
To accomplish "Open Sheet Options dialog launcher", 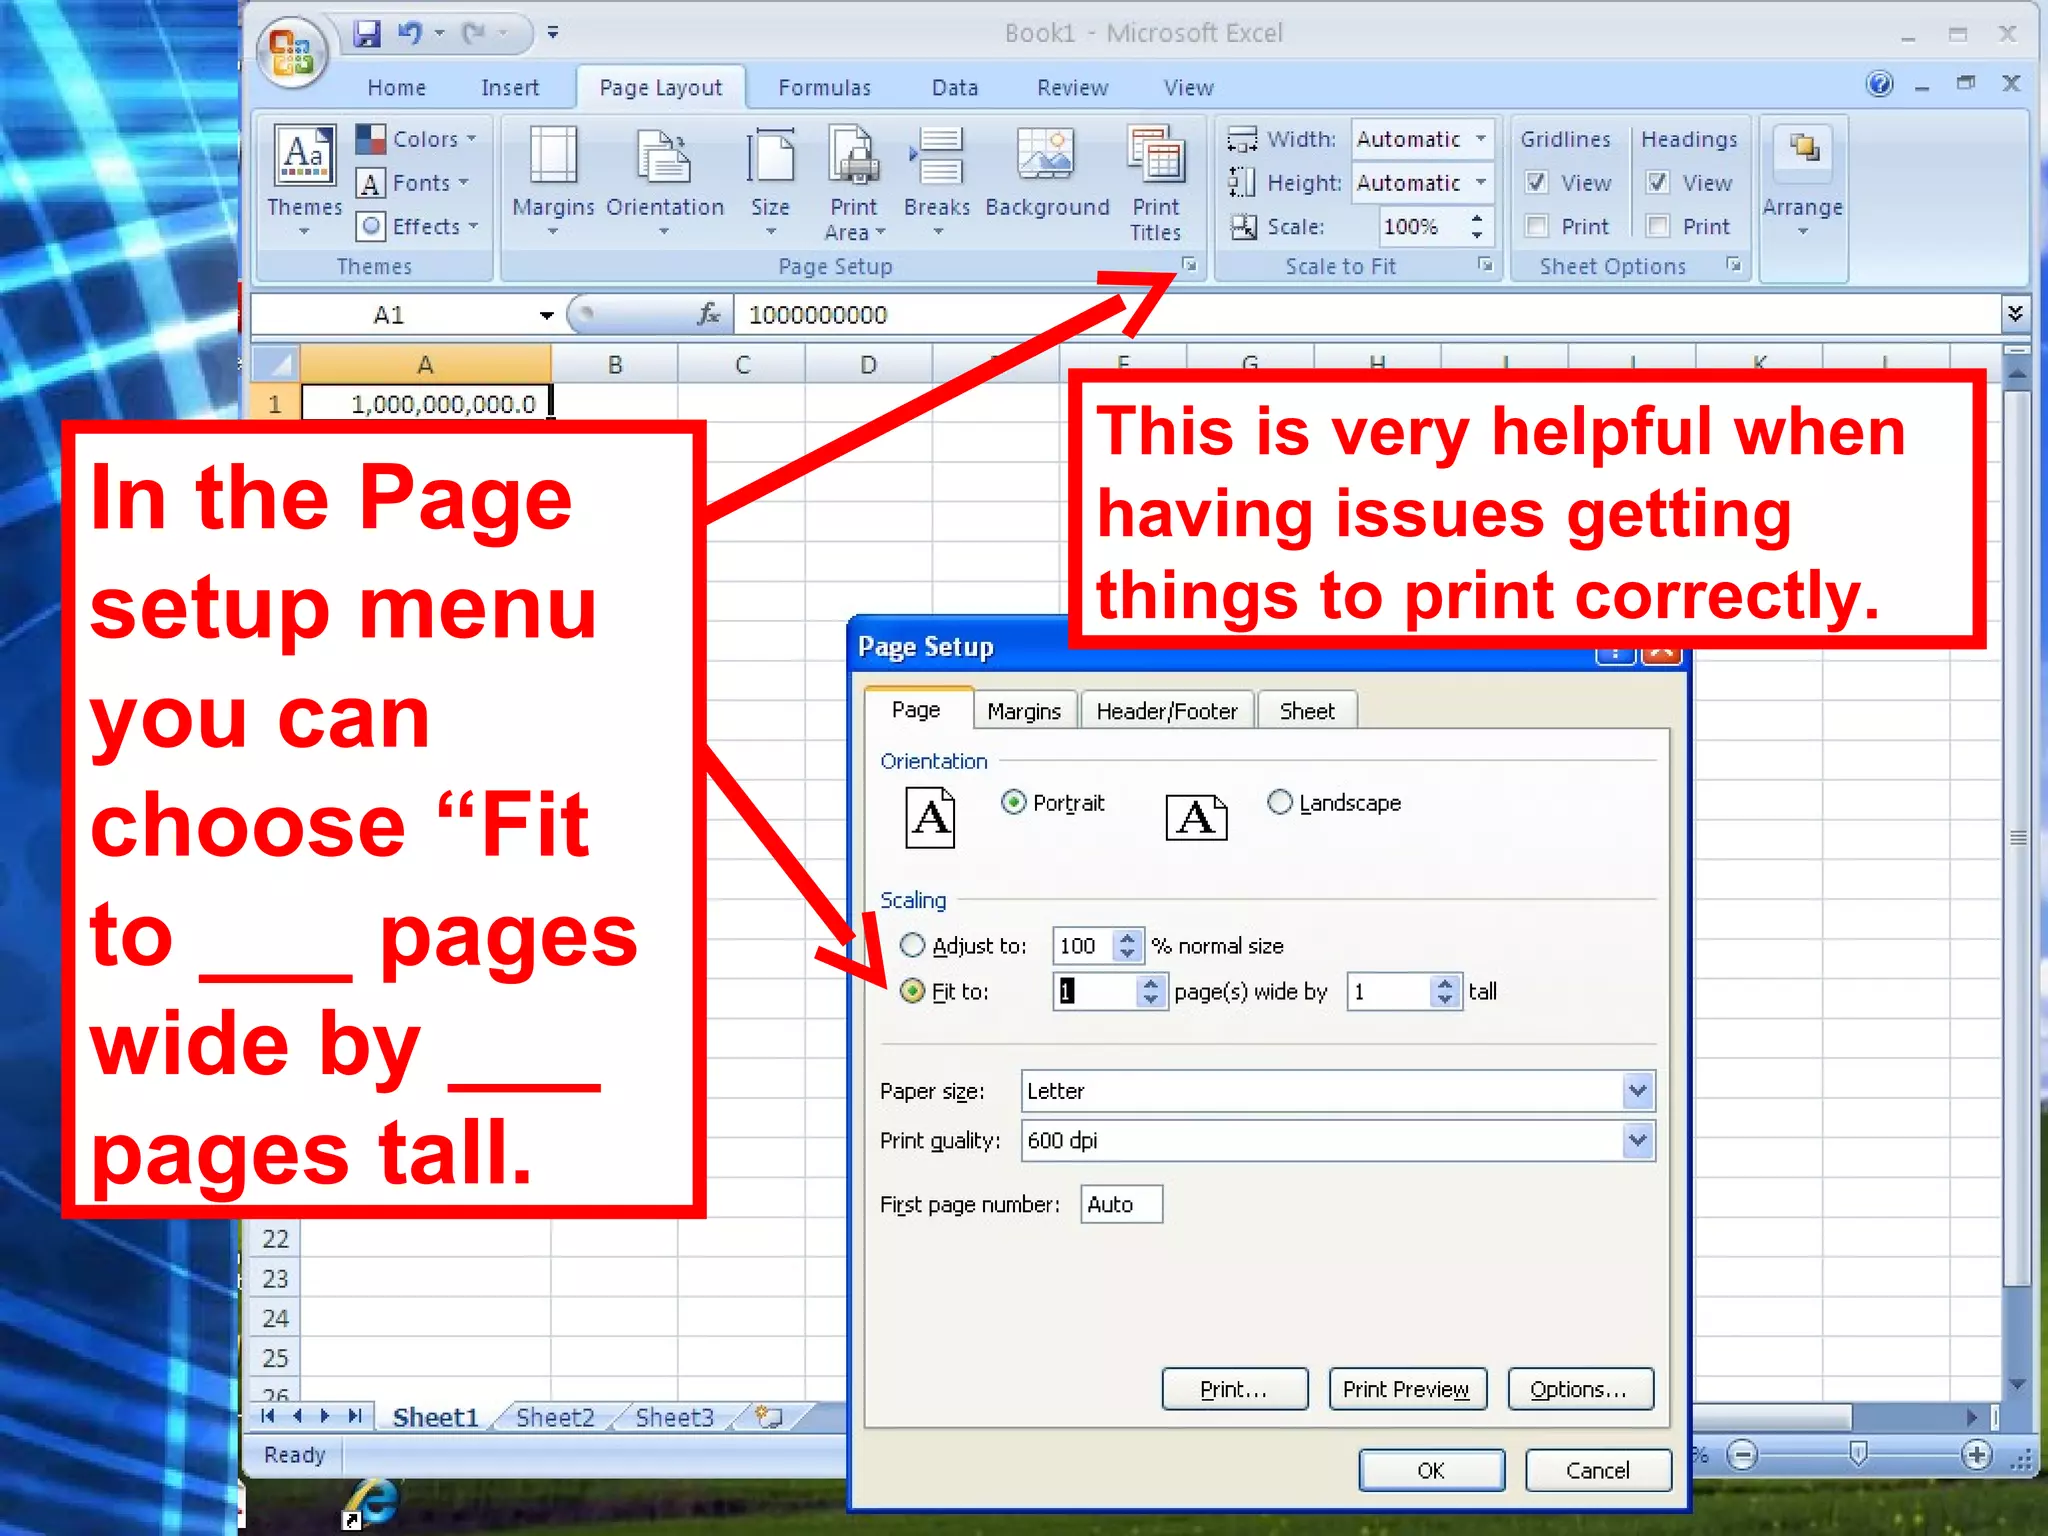I will [x=1733, y=265].
